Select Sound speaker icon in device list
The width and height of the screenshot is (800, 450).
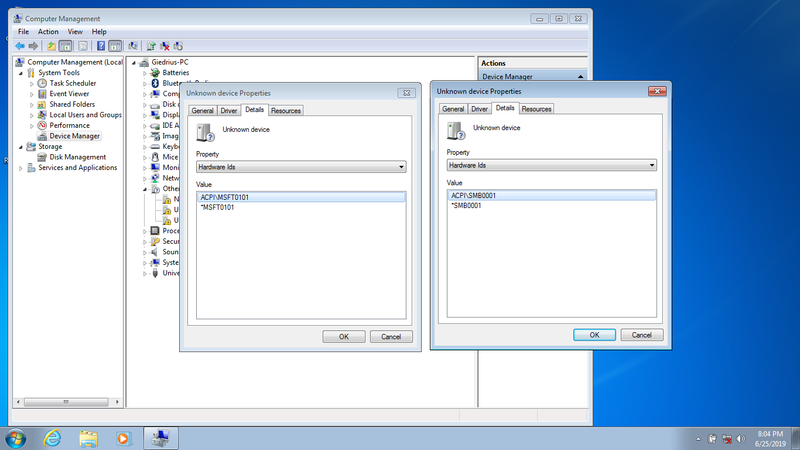point(155,252)
